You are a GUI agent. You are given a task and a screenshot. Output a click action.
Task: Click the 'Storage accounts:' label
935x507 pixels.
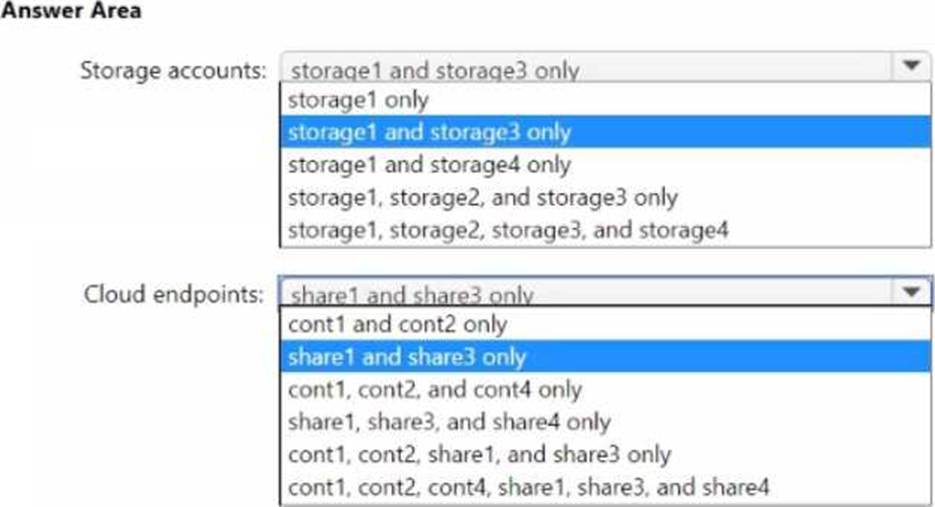174,70
